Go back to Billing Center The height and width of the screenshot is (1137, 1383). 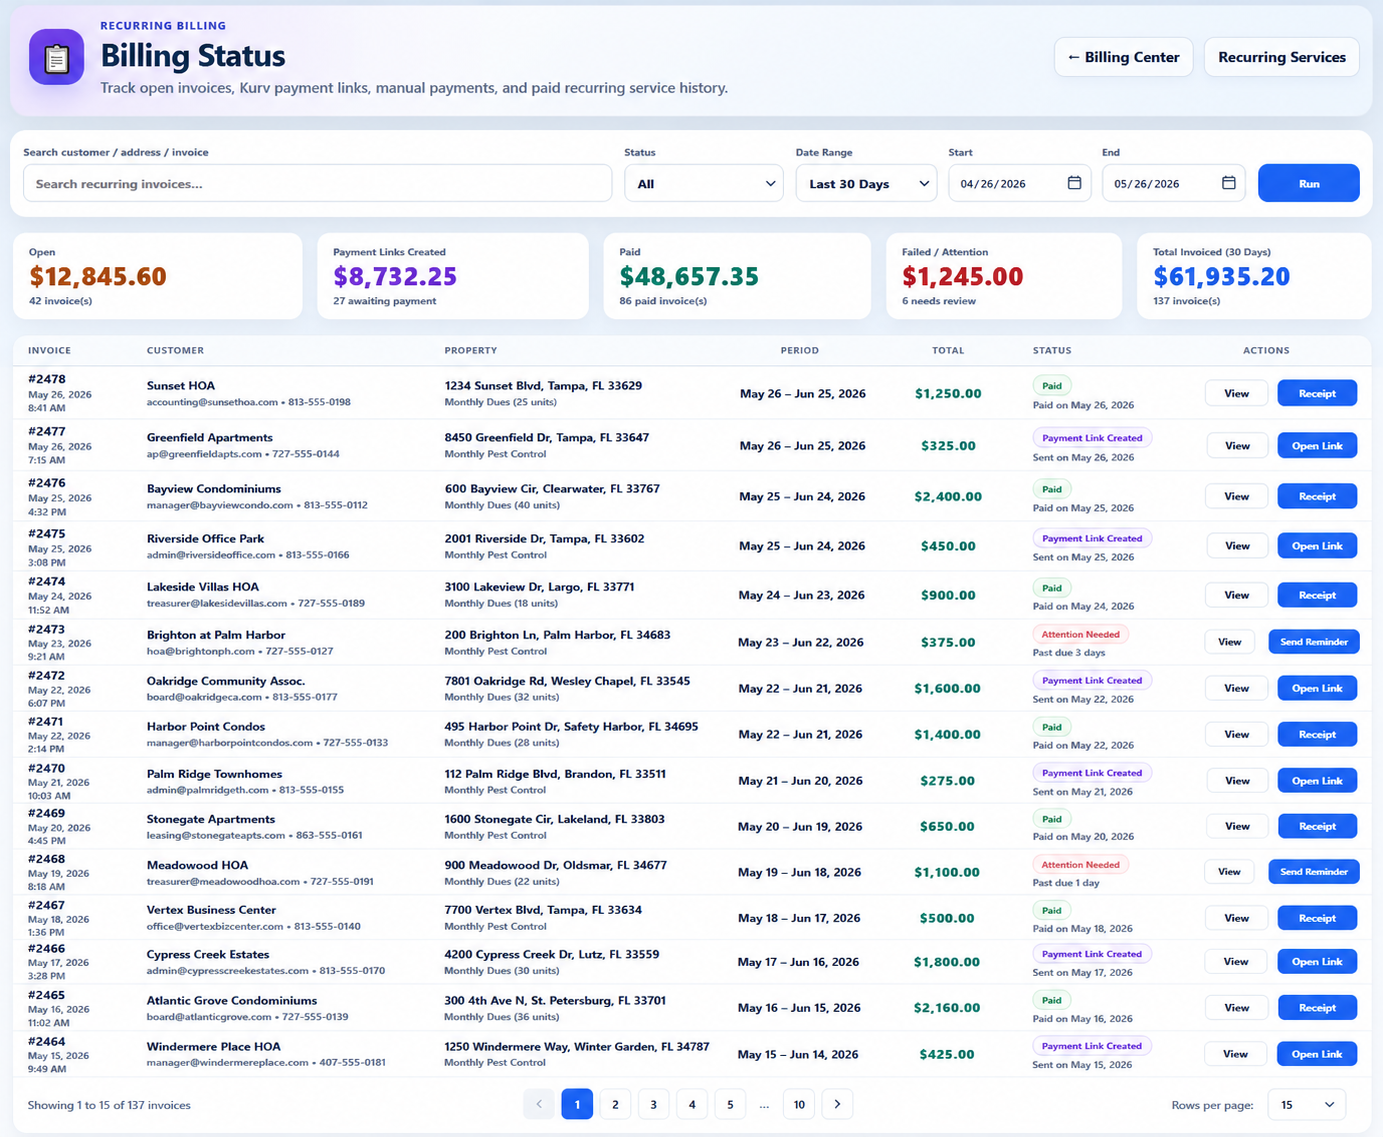pos(1123,57)
